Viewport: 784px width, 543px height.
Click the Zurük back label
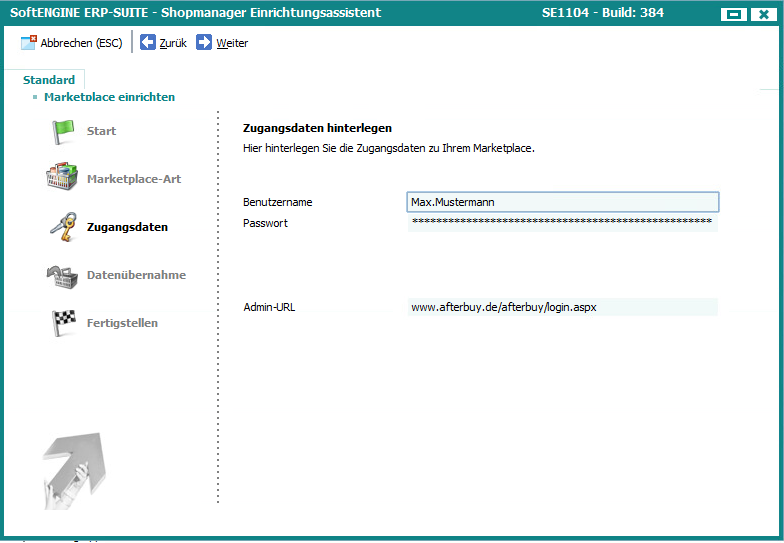click(173, 43)
